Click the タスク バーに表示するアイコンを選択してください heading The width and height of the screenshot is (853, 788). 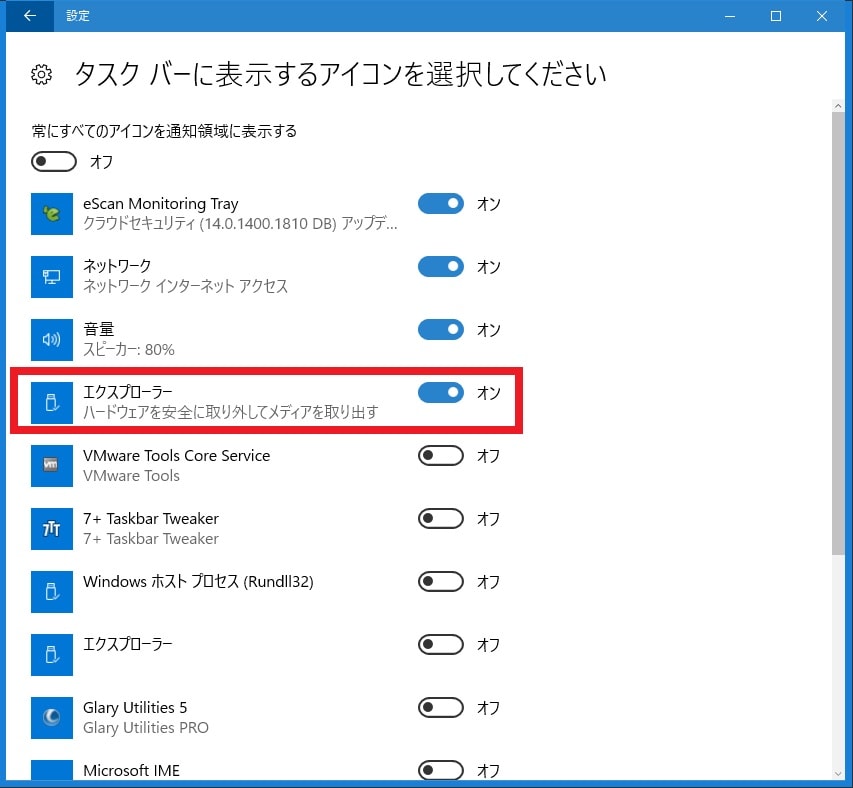click(x=340, y=74)
